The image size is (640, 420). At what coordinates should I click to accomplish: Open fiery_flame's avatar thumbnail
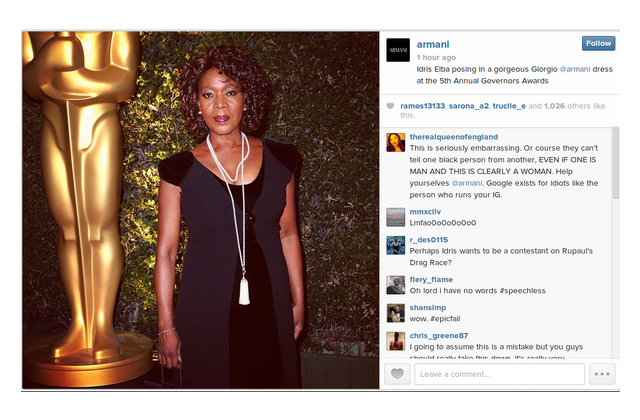pyautogui.click(x=396, y=285)
